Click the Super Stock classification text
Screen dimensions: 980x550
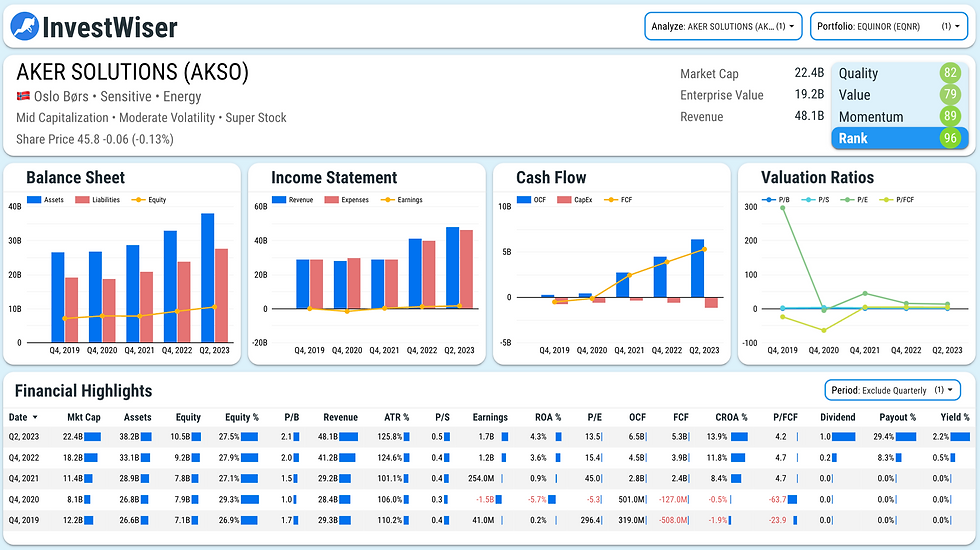click(x=256, y=118)
